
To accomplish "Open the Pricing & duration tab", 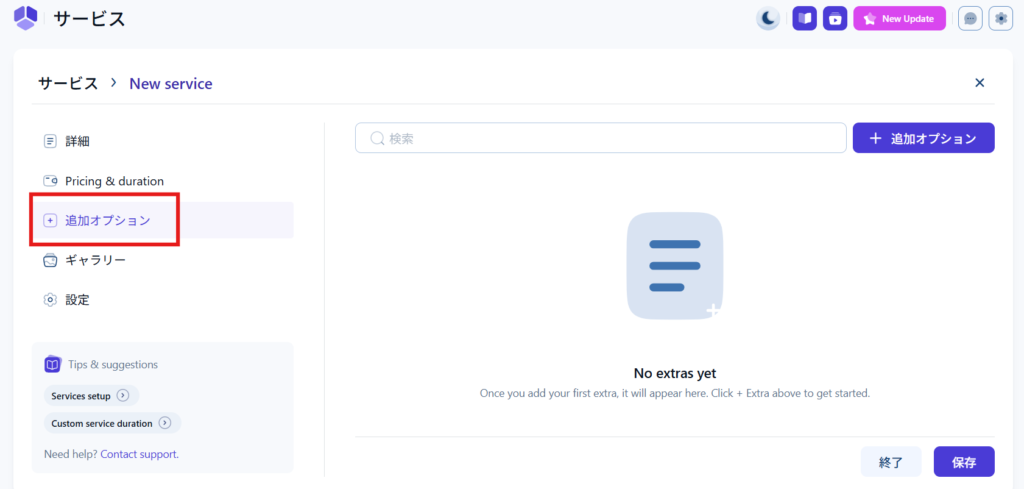I will [114, 181].
